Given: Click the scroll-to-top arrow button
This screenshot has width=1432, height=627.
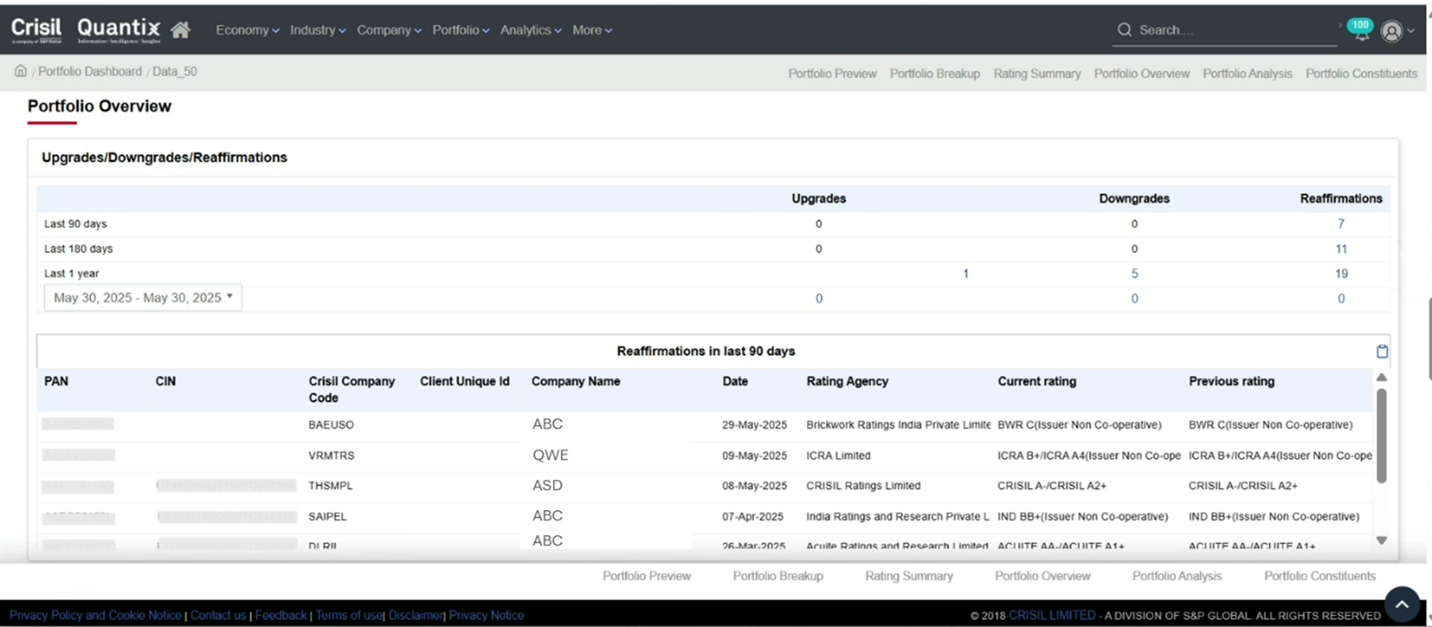Looking at the screenshot, I should [x=1402, y=604].
